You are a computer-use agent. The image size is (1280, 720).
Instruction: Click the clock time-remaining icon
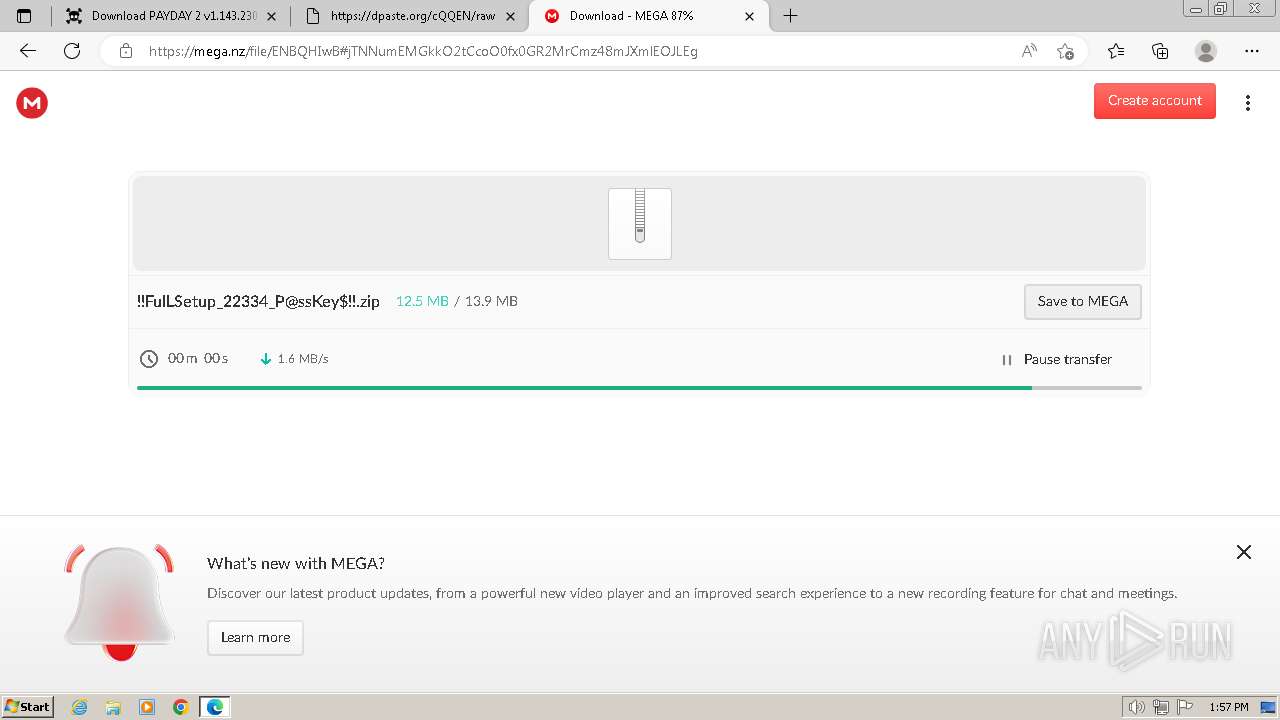pyautogui.click(x=149, y=359)
